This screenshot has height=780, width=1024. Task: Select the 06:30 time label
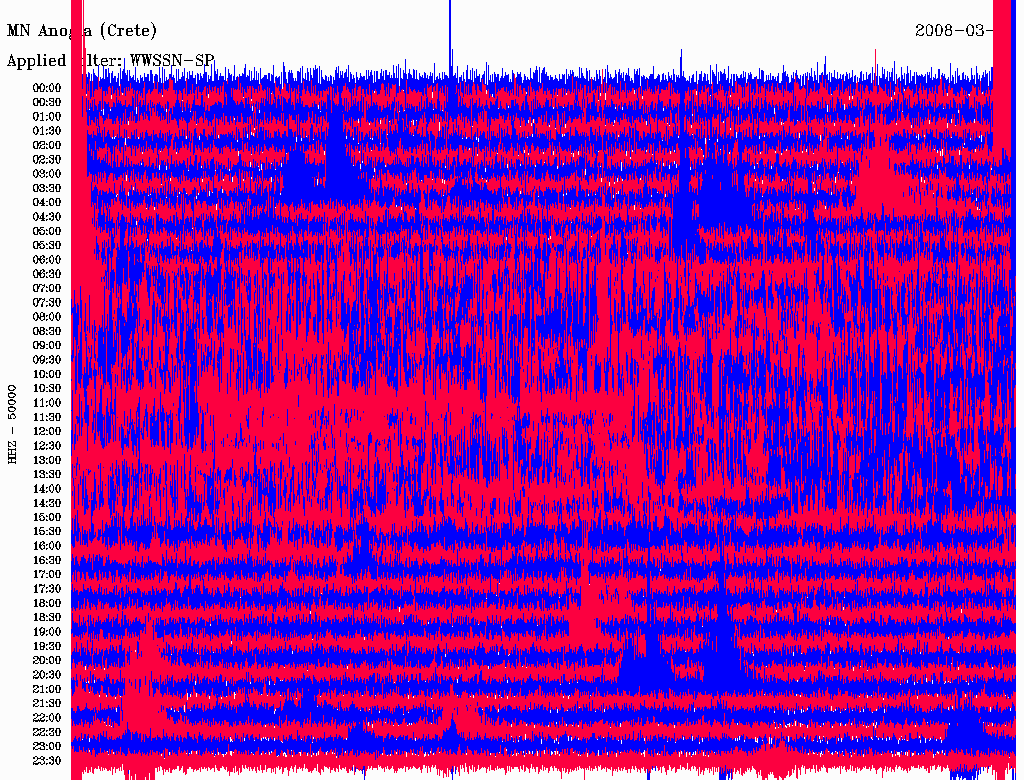(x=47, y=274)
